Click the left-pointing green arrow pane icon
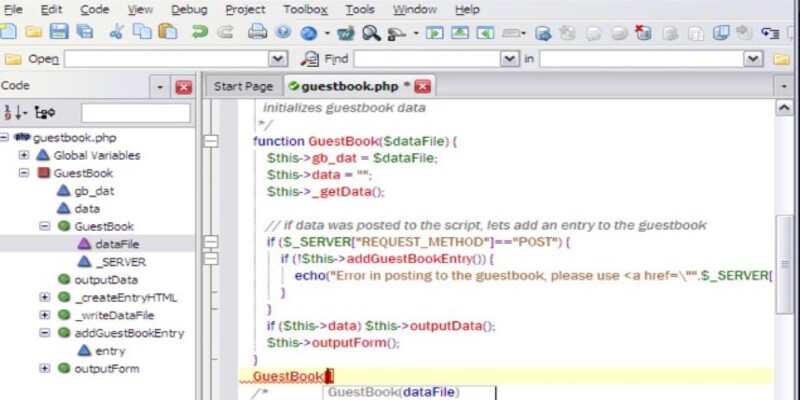Image resolution: width=800 pixels, height=400 pixels. coord(485,33)
